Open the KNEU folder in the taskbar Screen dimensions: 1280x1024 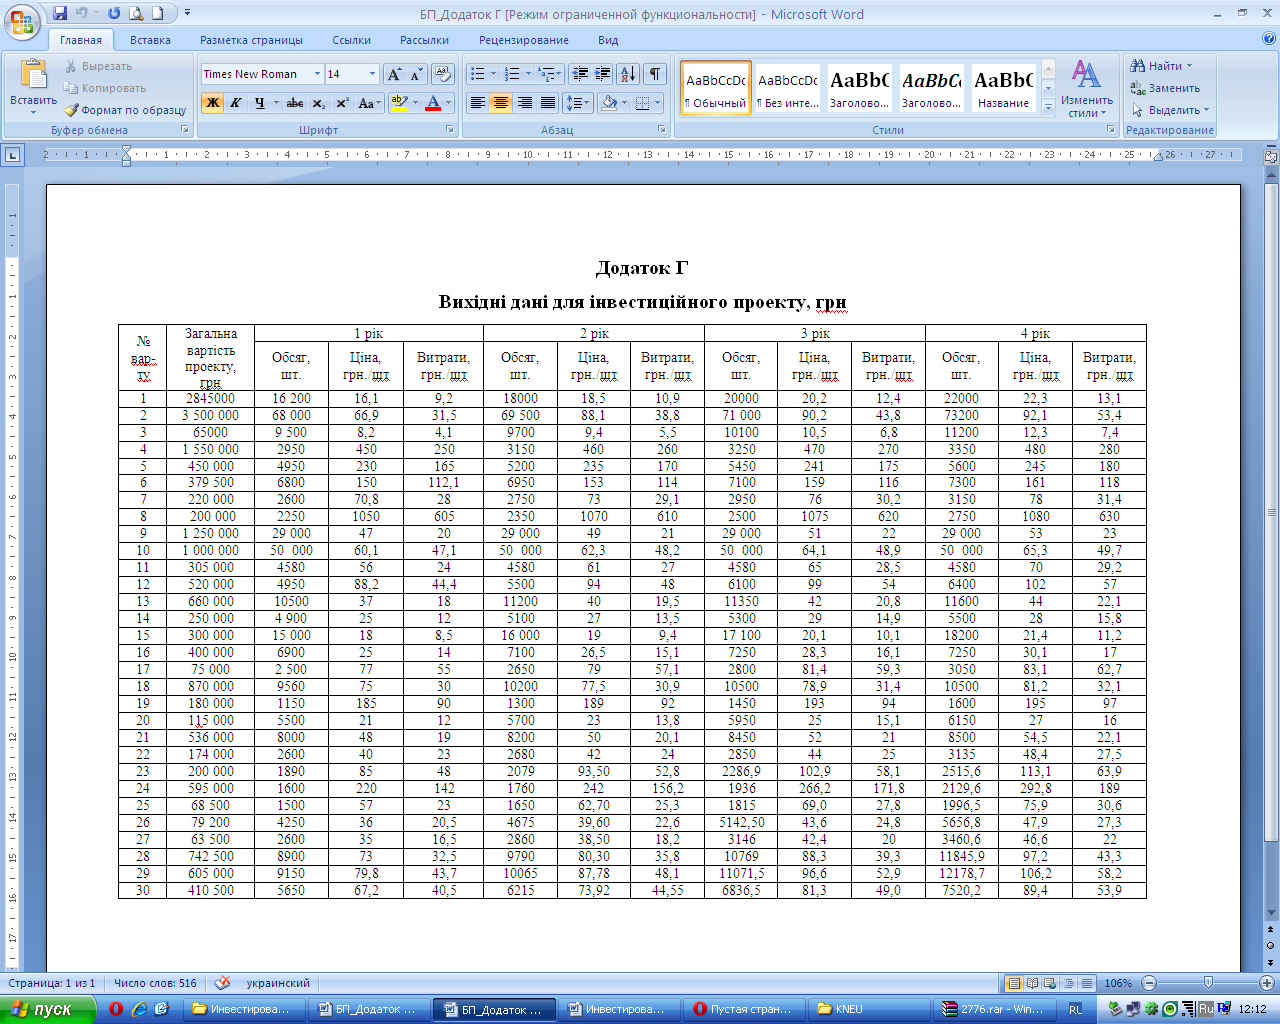(867, 1009)
